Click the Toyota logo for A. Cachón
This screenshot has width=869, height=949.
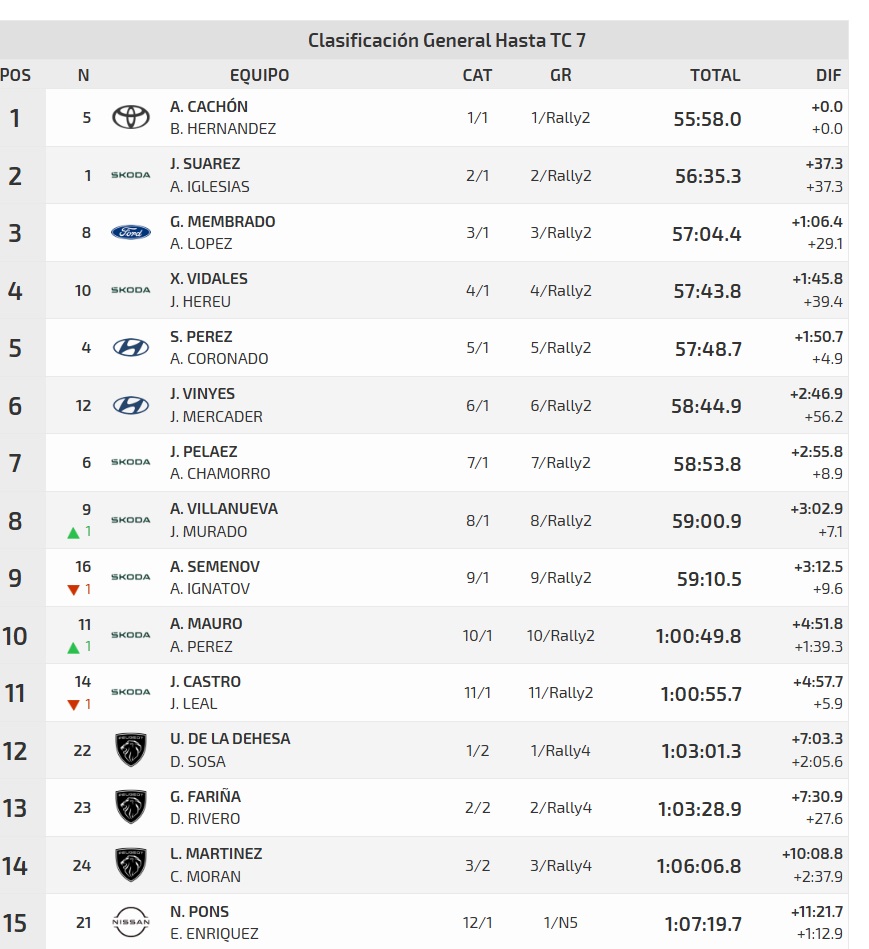[130, 118]
